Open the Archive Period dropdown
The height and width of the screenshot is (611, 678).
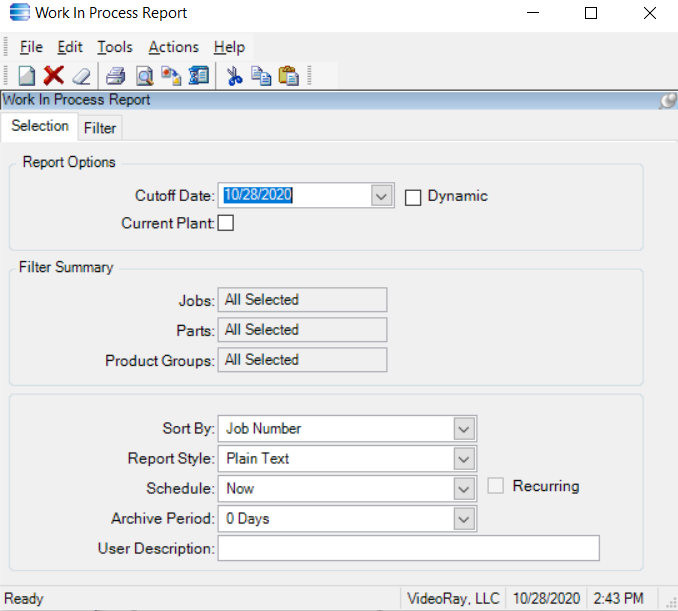tap(463, 519)
